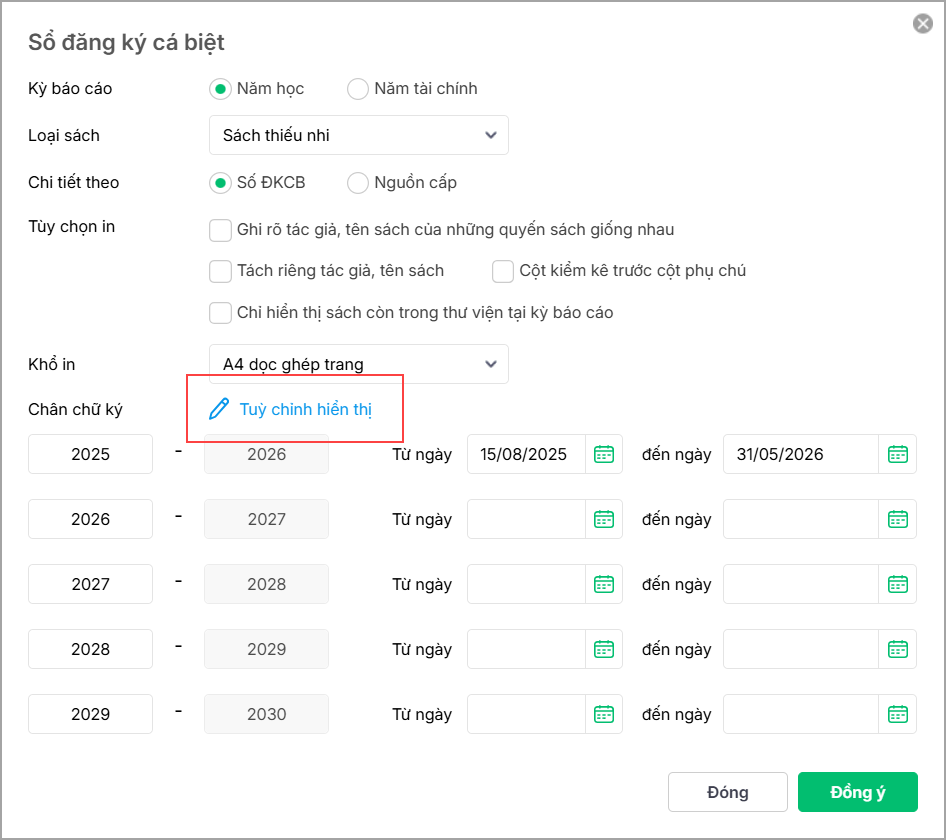Click the 2027 start year field
946x840 pixels.
[91, 584]
